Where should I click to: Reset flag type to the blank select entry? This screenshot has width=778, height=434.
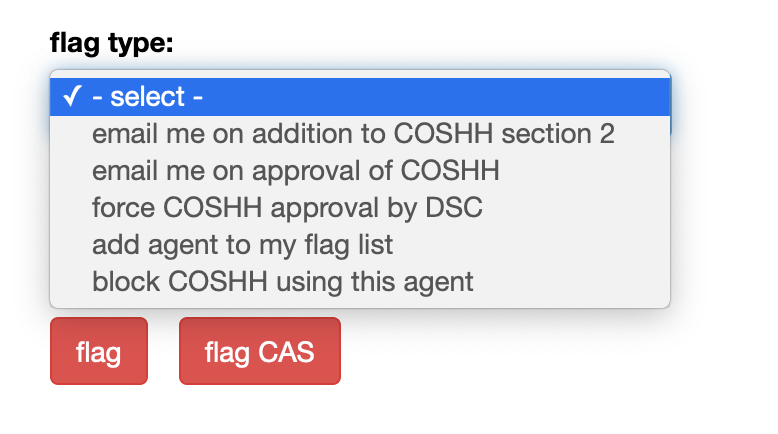pos(148,97)
